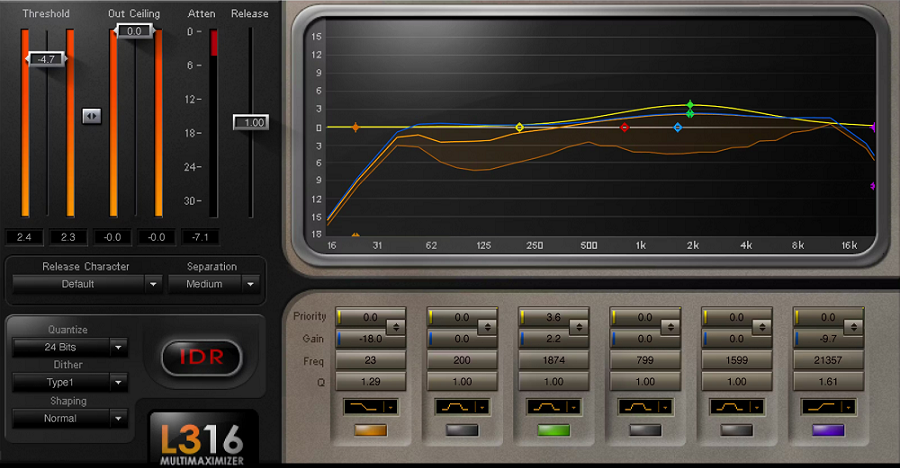
Task: Enable the gray band button under the 1599 Hz band
Action: [736, 430]
